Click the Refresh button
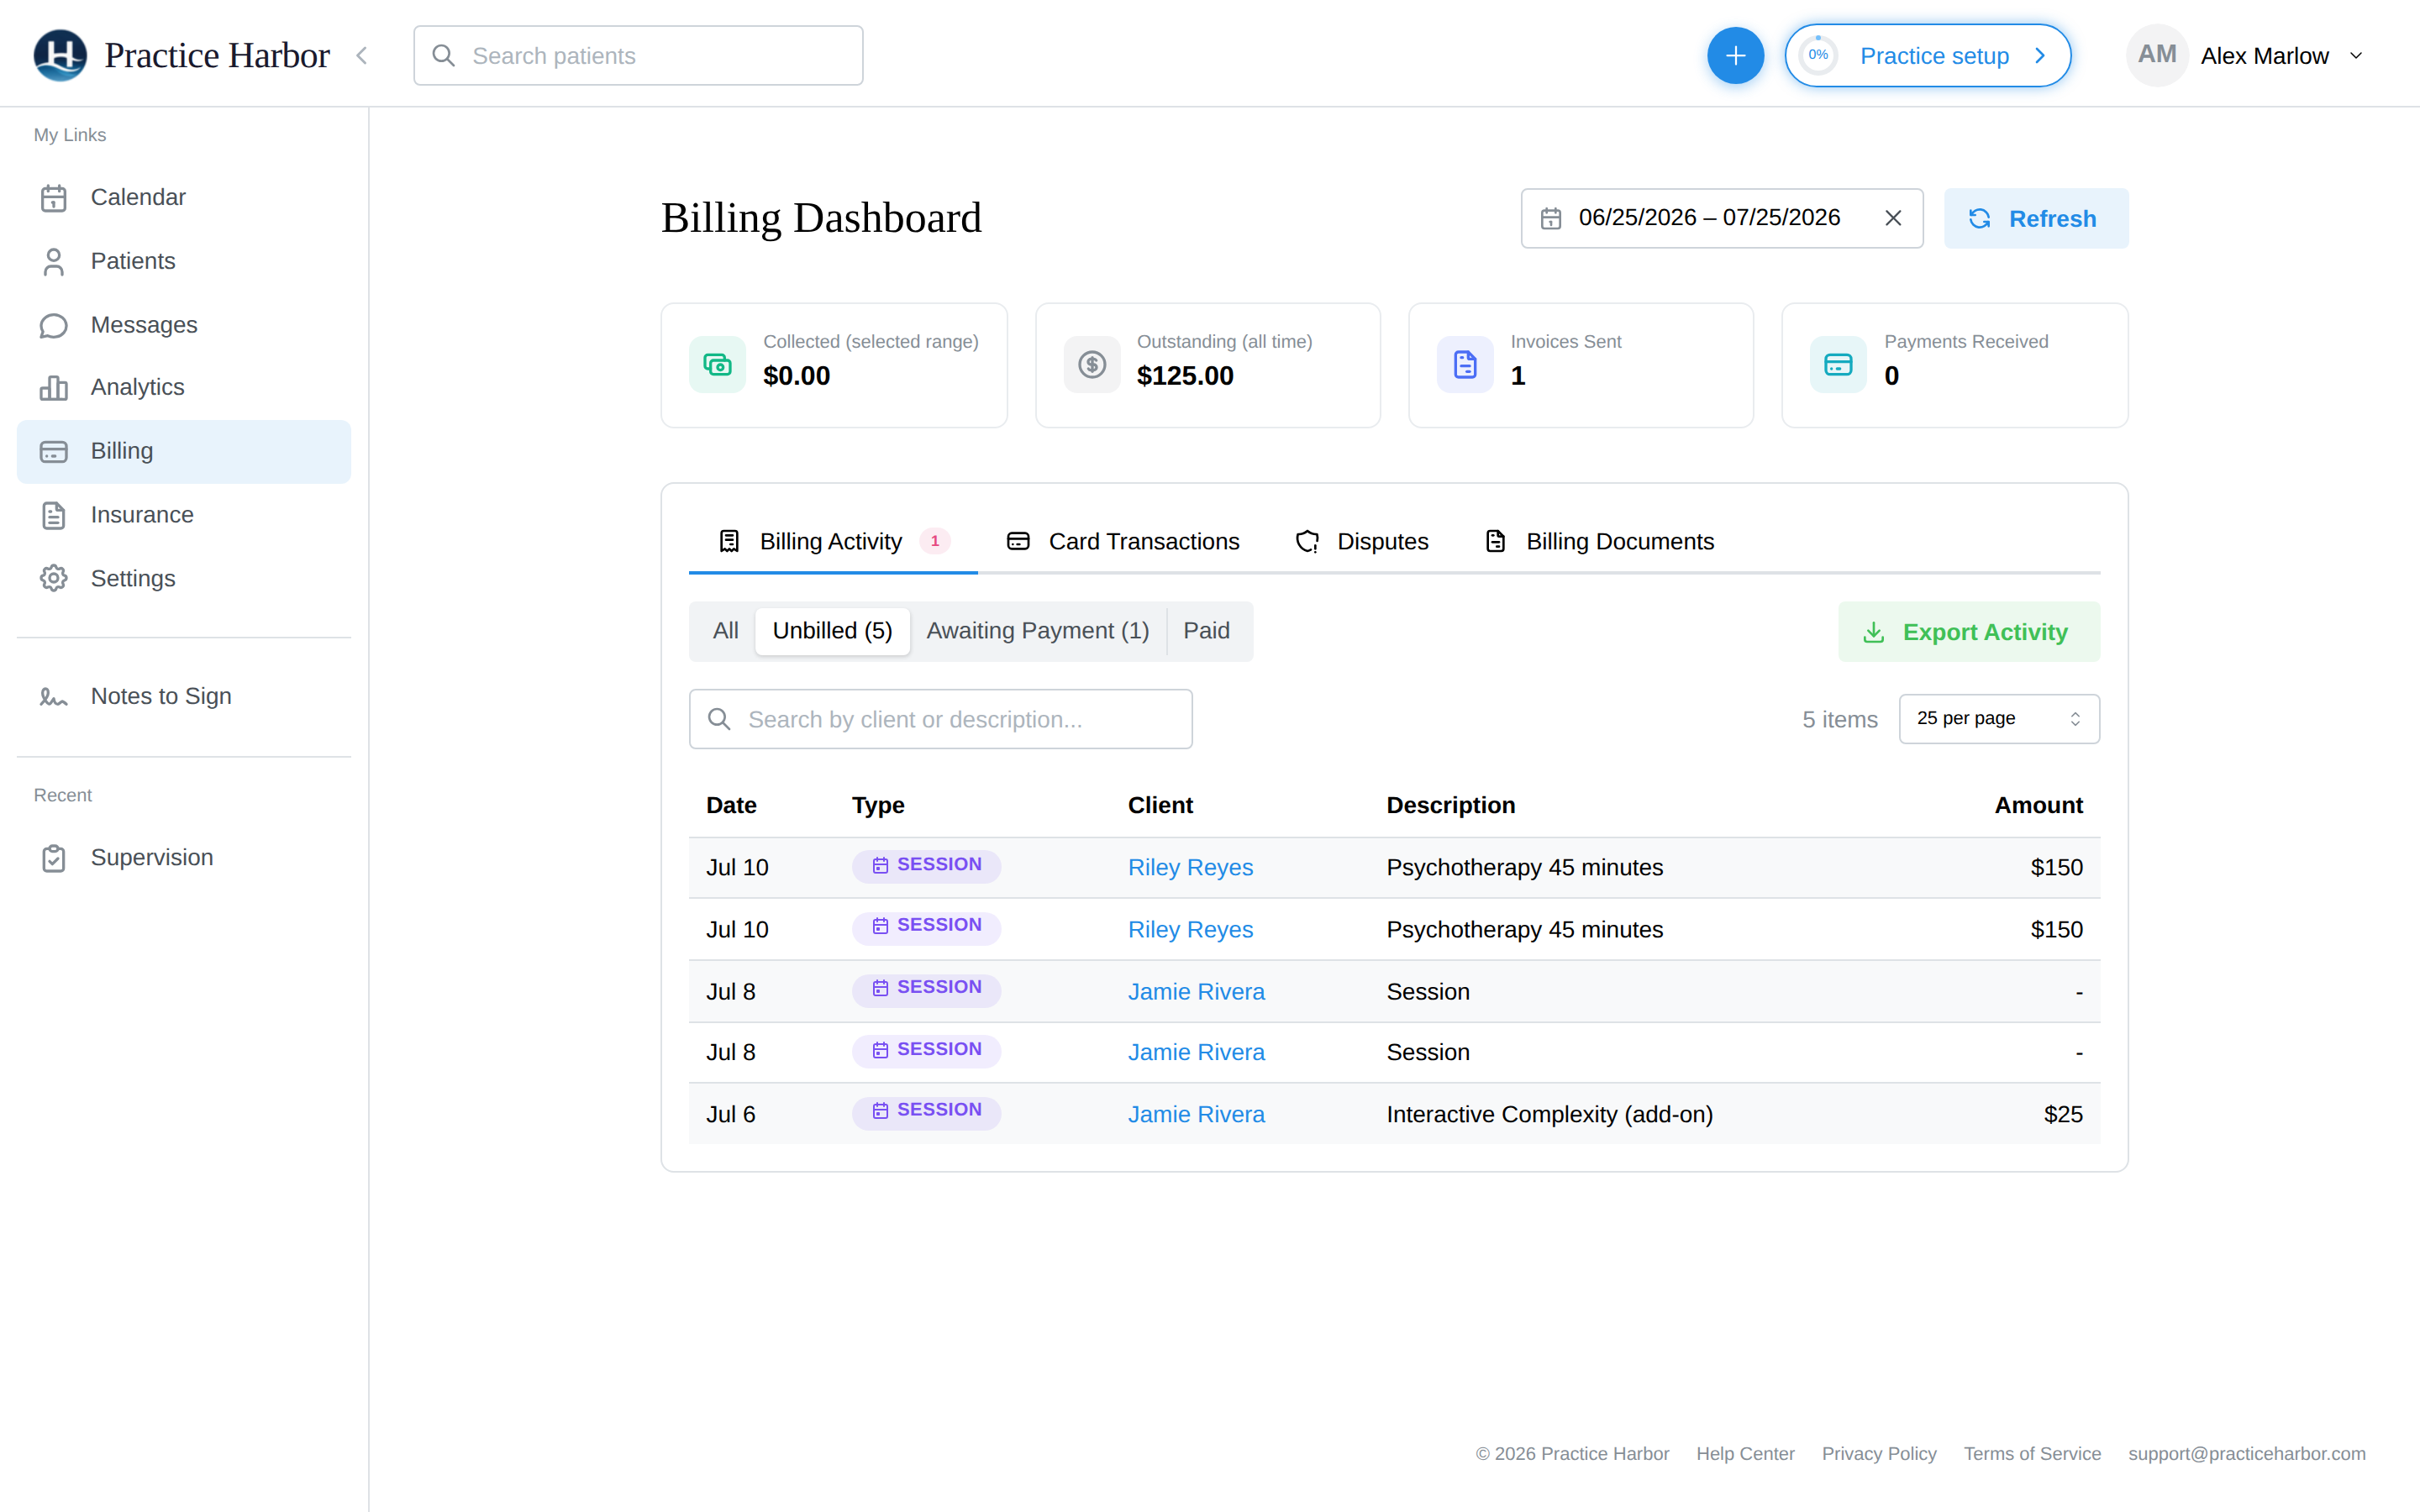2420x1512 pixels. (x=2036, y=218)
